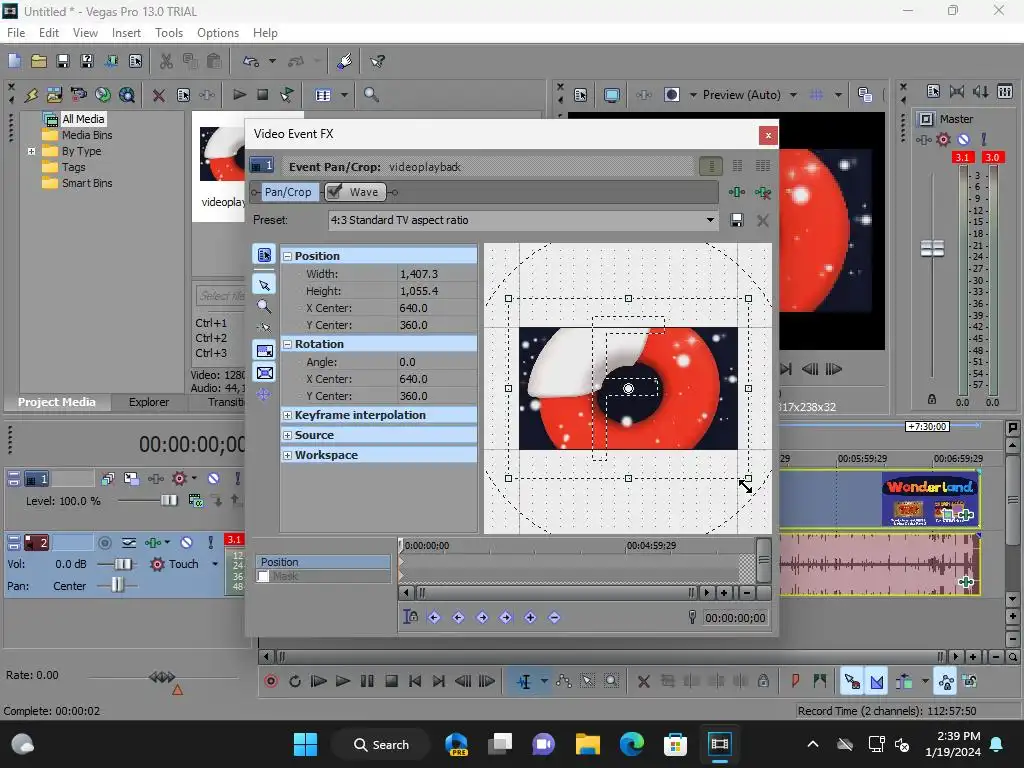
Task: Click the First Keyframe diamond button
Action: click(434, 617)
